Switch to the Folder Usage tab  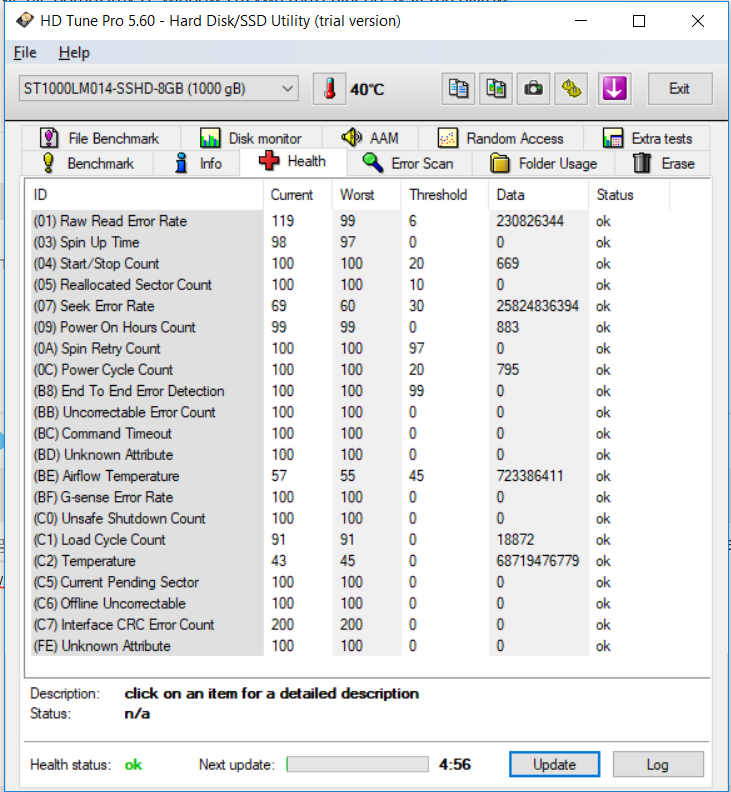[x=544, y=163]
